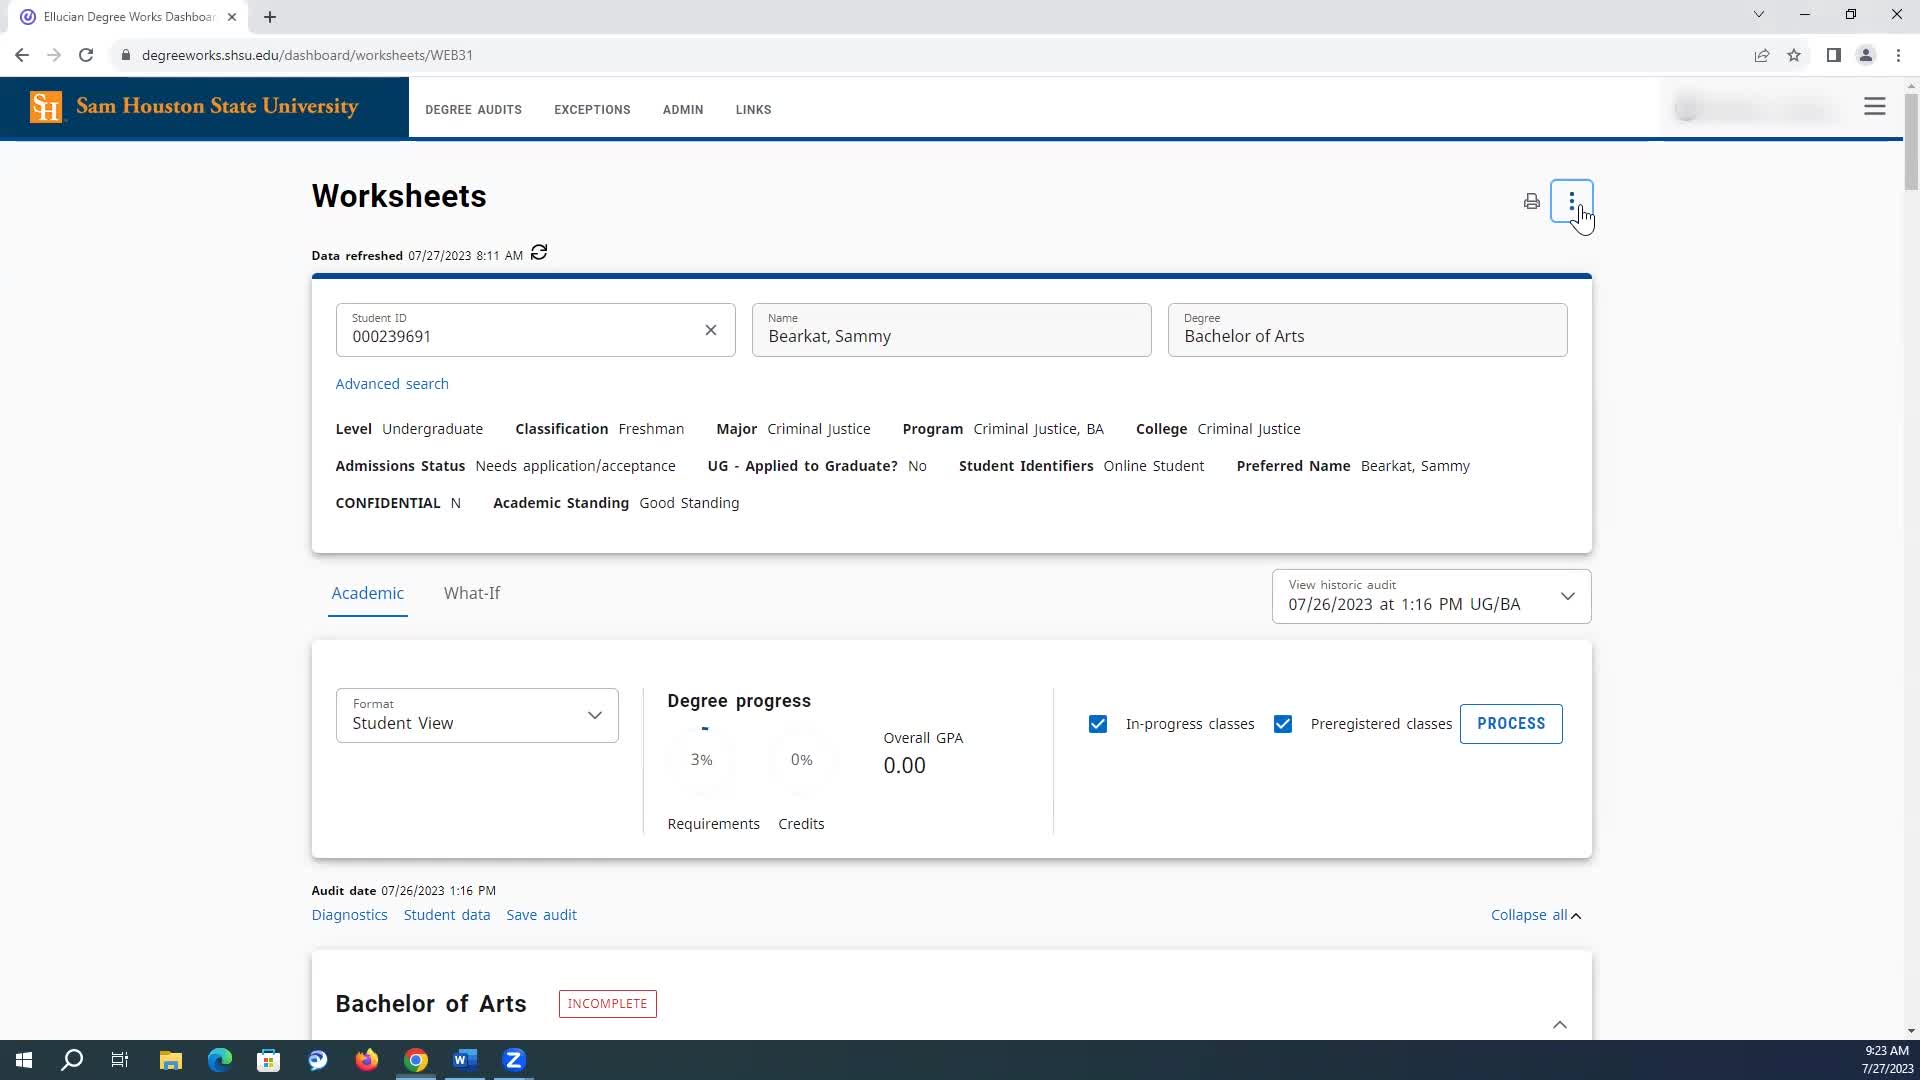Open Microsoft Store from the taskbar
The height and width of the screenshot is (1080, 1920).
(269, 1060)
